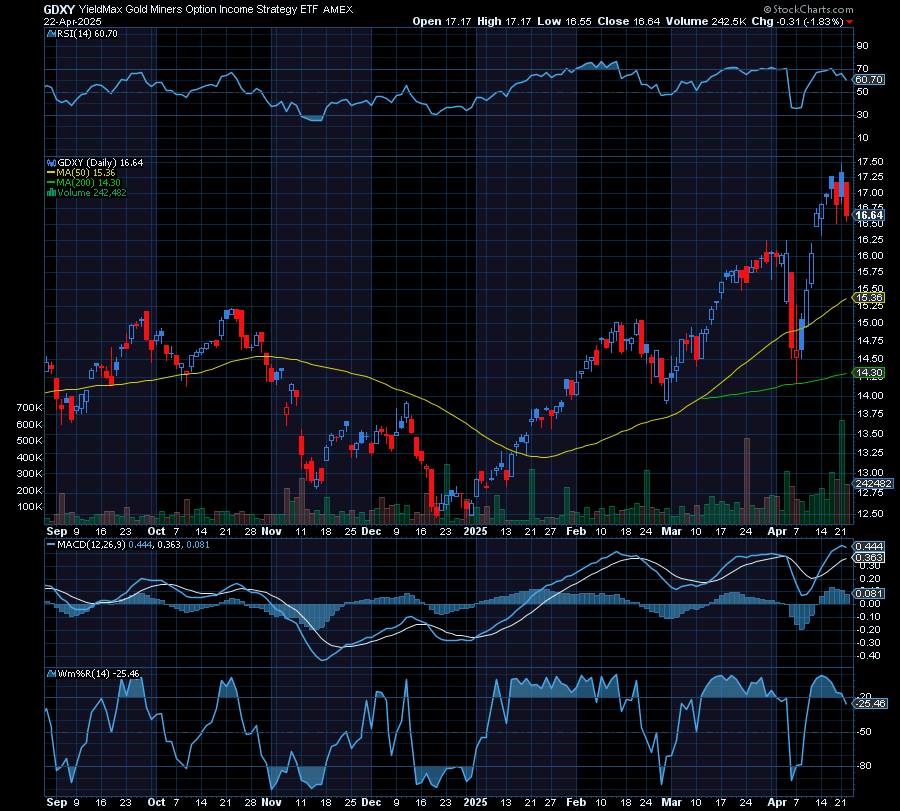Click the AMEX exchange label
Image resolution: width=900 pixels, height=811 pixels.
[x=339, y=9]
